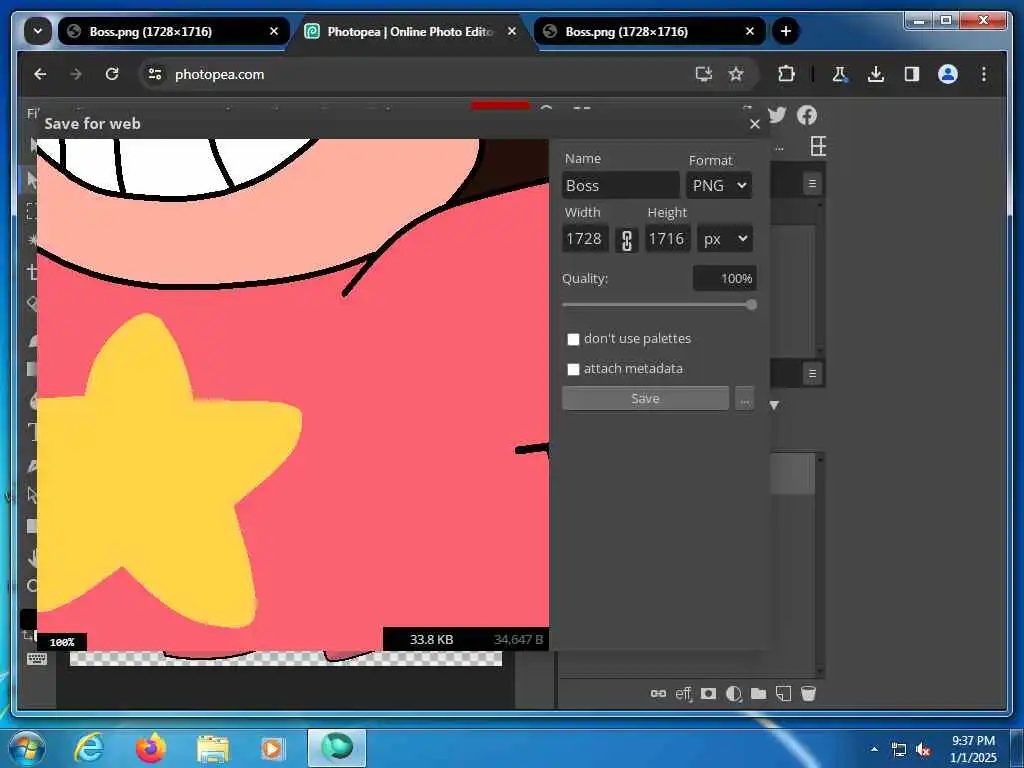Click install app icon in address bar

703,74
